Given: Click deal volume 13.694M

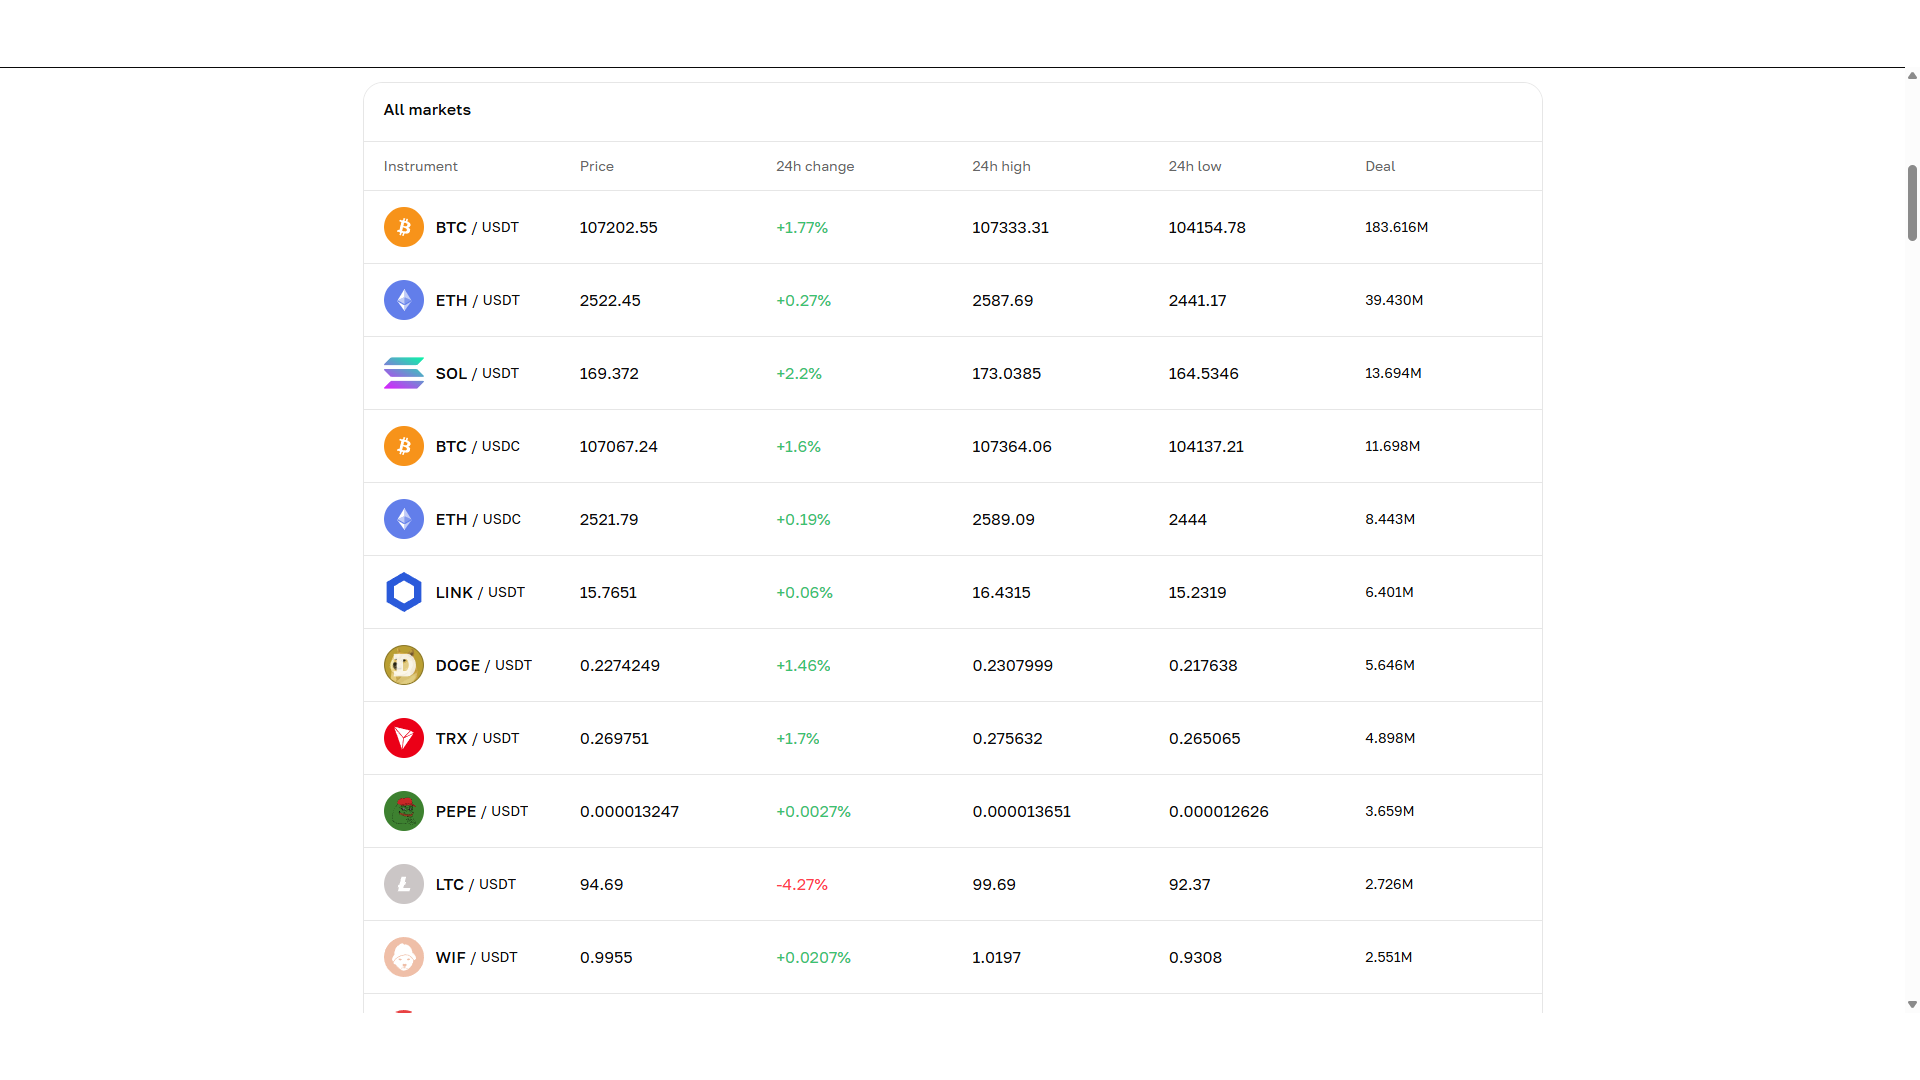Looking at the screenshot, I should pos(1393,373).
